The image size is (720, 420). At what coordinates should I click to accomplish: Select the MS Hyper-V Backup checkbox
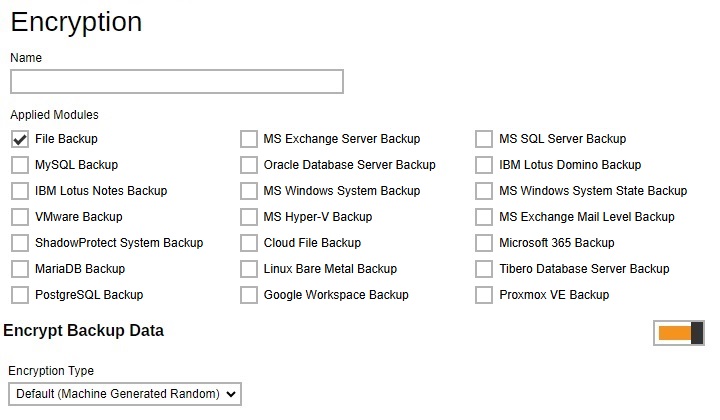(x=249, y=217)
